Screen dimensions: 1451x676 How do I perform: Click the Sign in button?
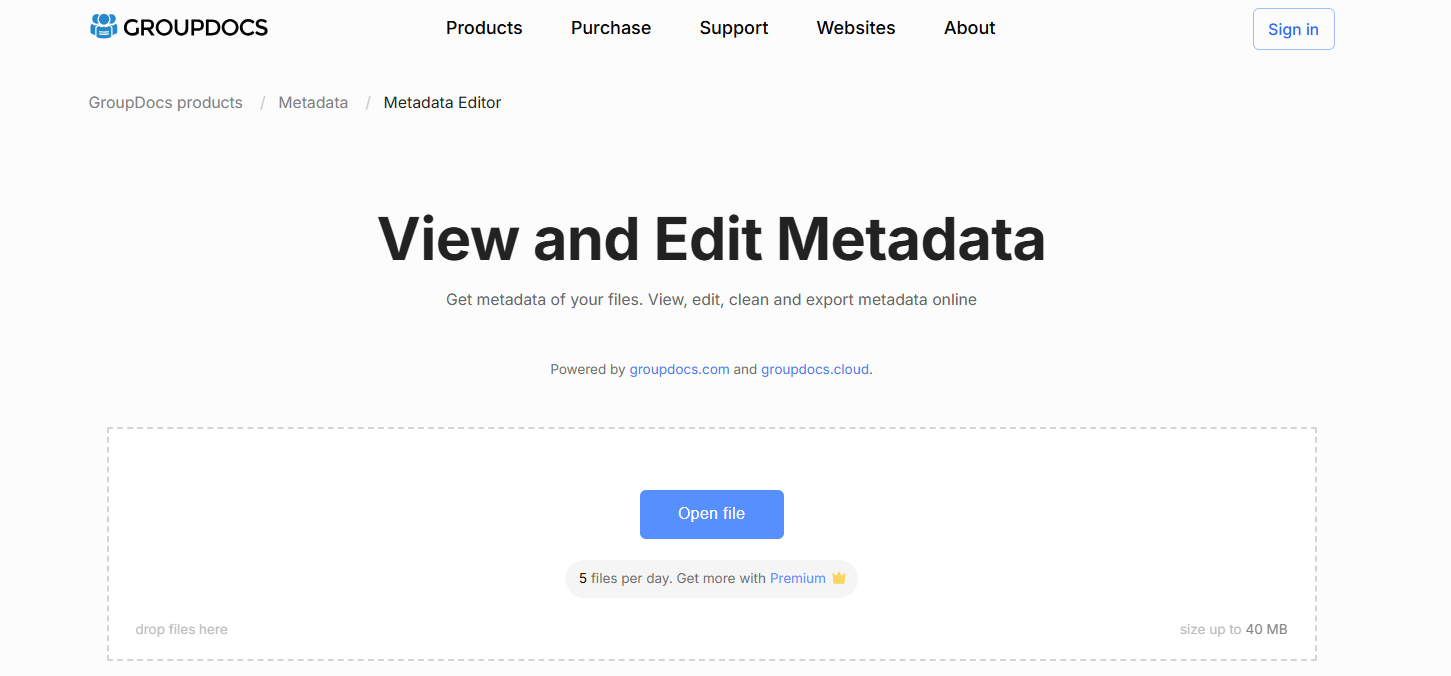1293,29
